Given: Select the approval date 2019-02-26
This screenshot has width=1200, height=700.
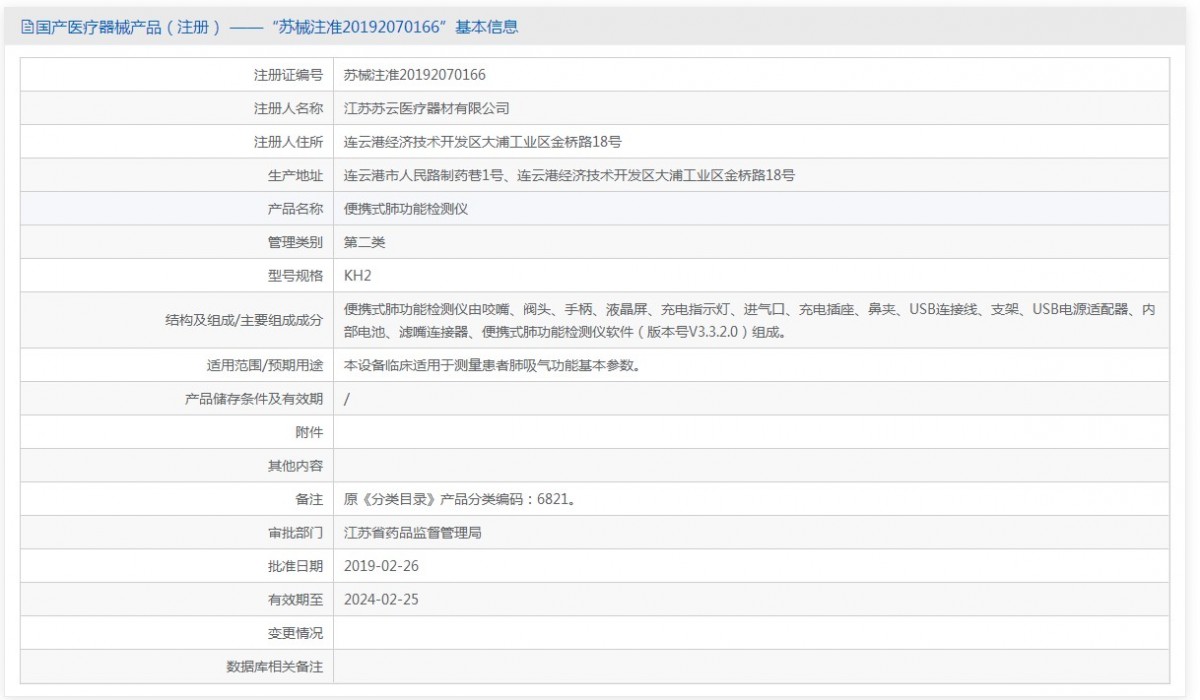Looking at the screenshot, I should point(380,566).
